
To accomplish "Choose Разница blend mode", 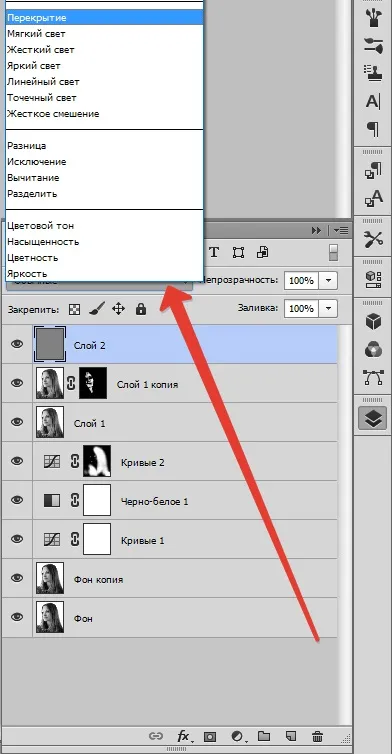I will [x=105, y=146].
